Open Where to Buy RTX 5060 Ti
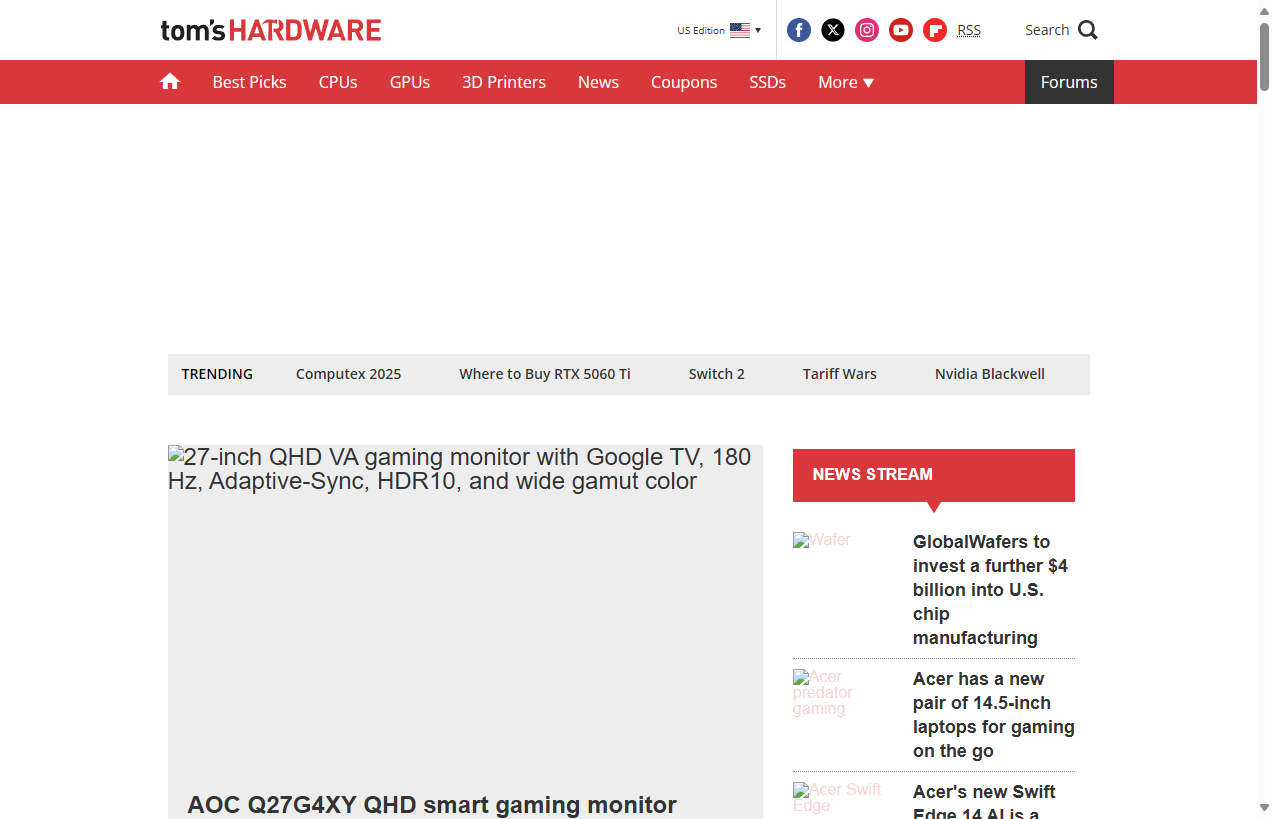 (x=545, y=374)
